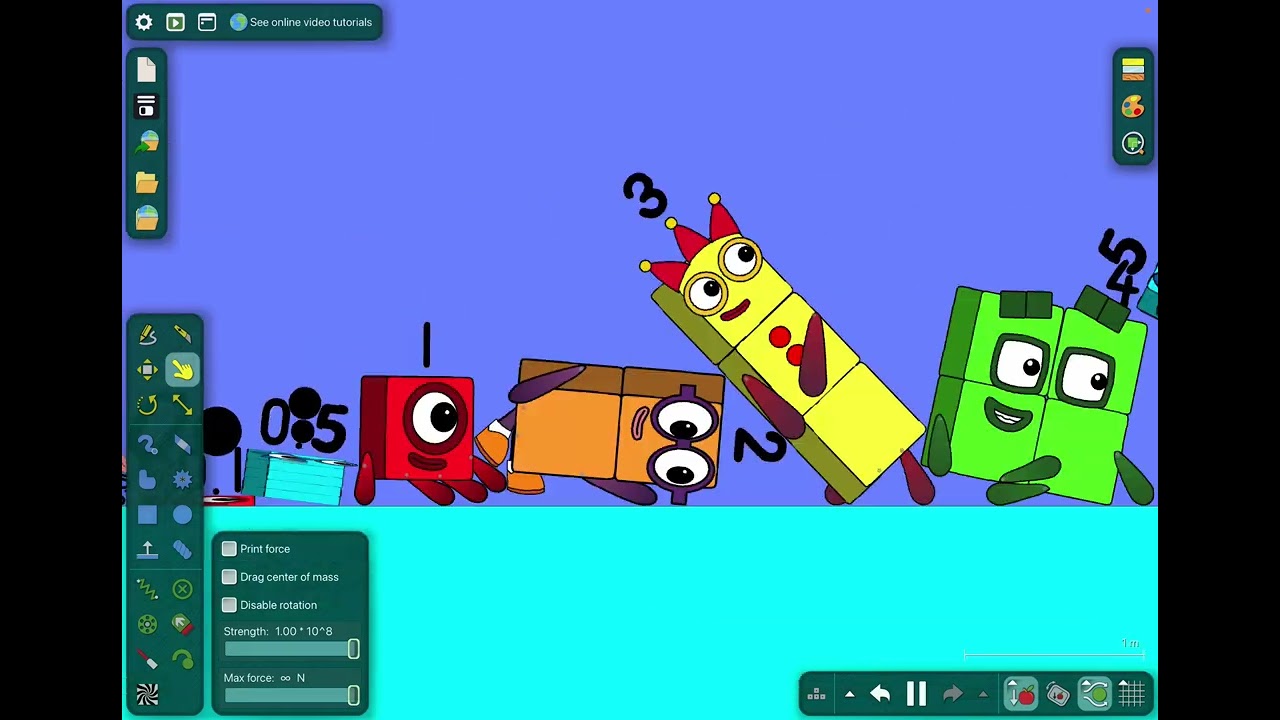
Task: Select the Scale tool
Action: 182,405
